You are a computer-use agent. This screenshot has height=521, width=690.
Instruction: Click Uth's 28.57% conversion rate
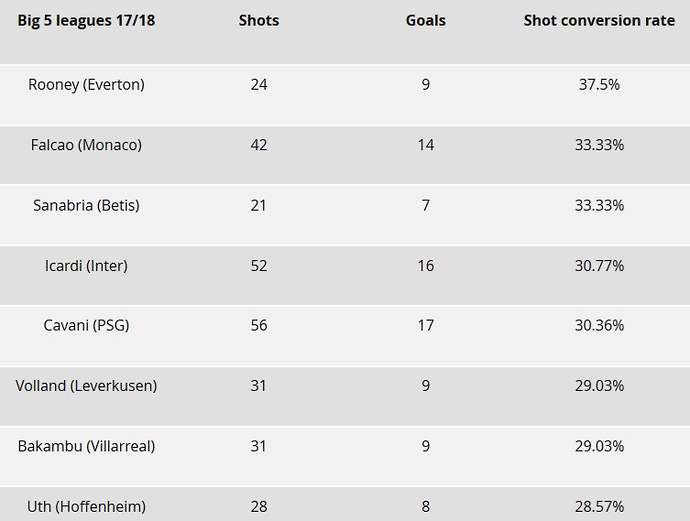click(599, 506)
